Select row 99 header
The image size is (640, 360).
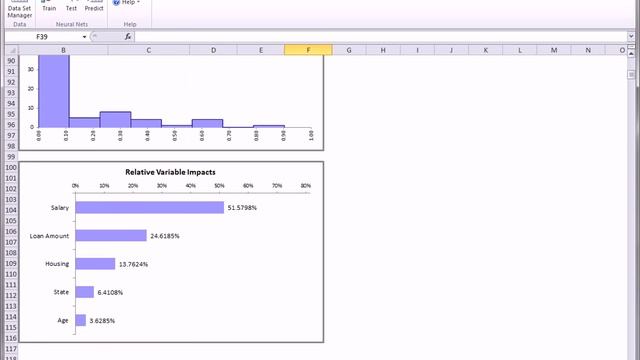[x=11, y=157]
